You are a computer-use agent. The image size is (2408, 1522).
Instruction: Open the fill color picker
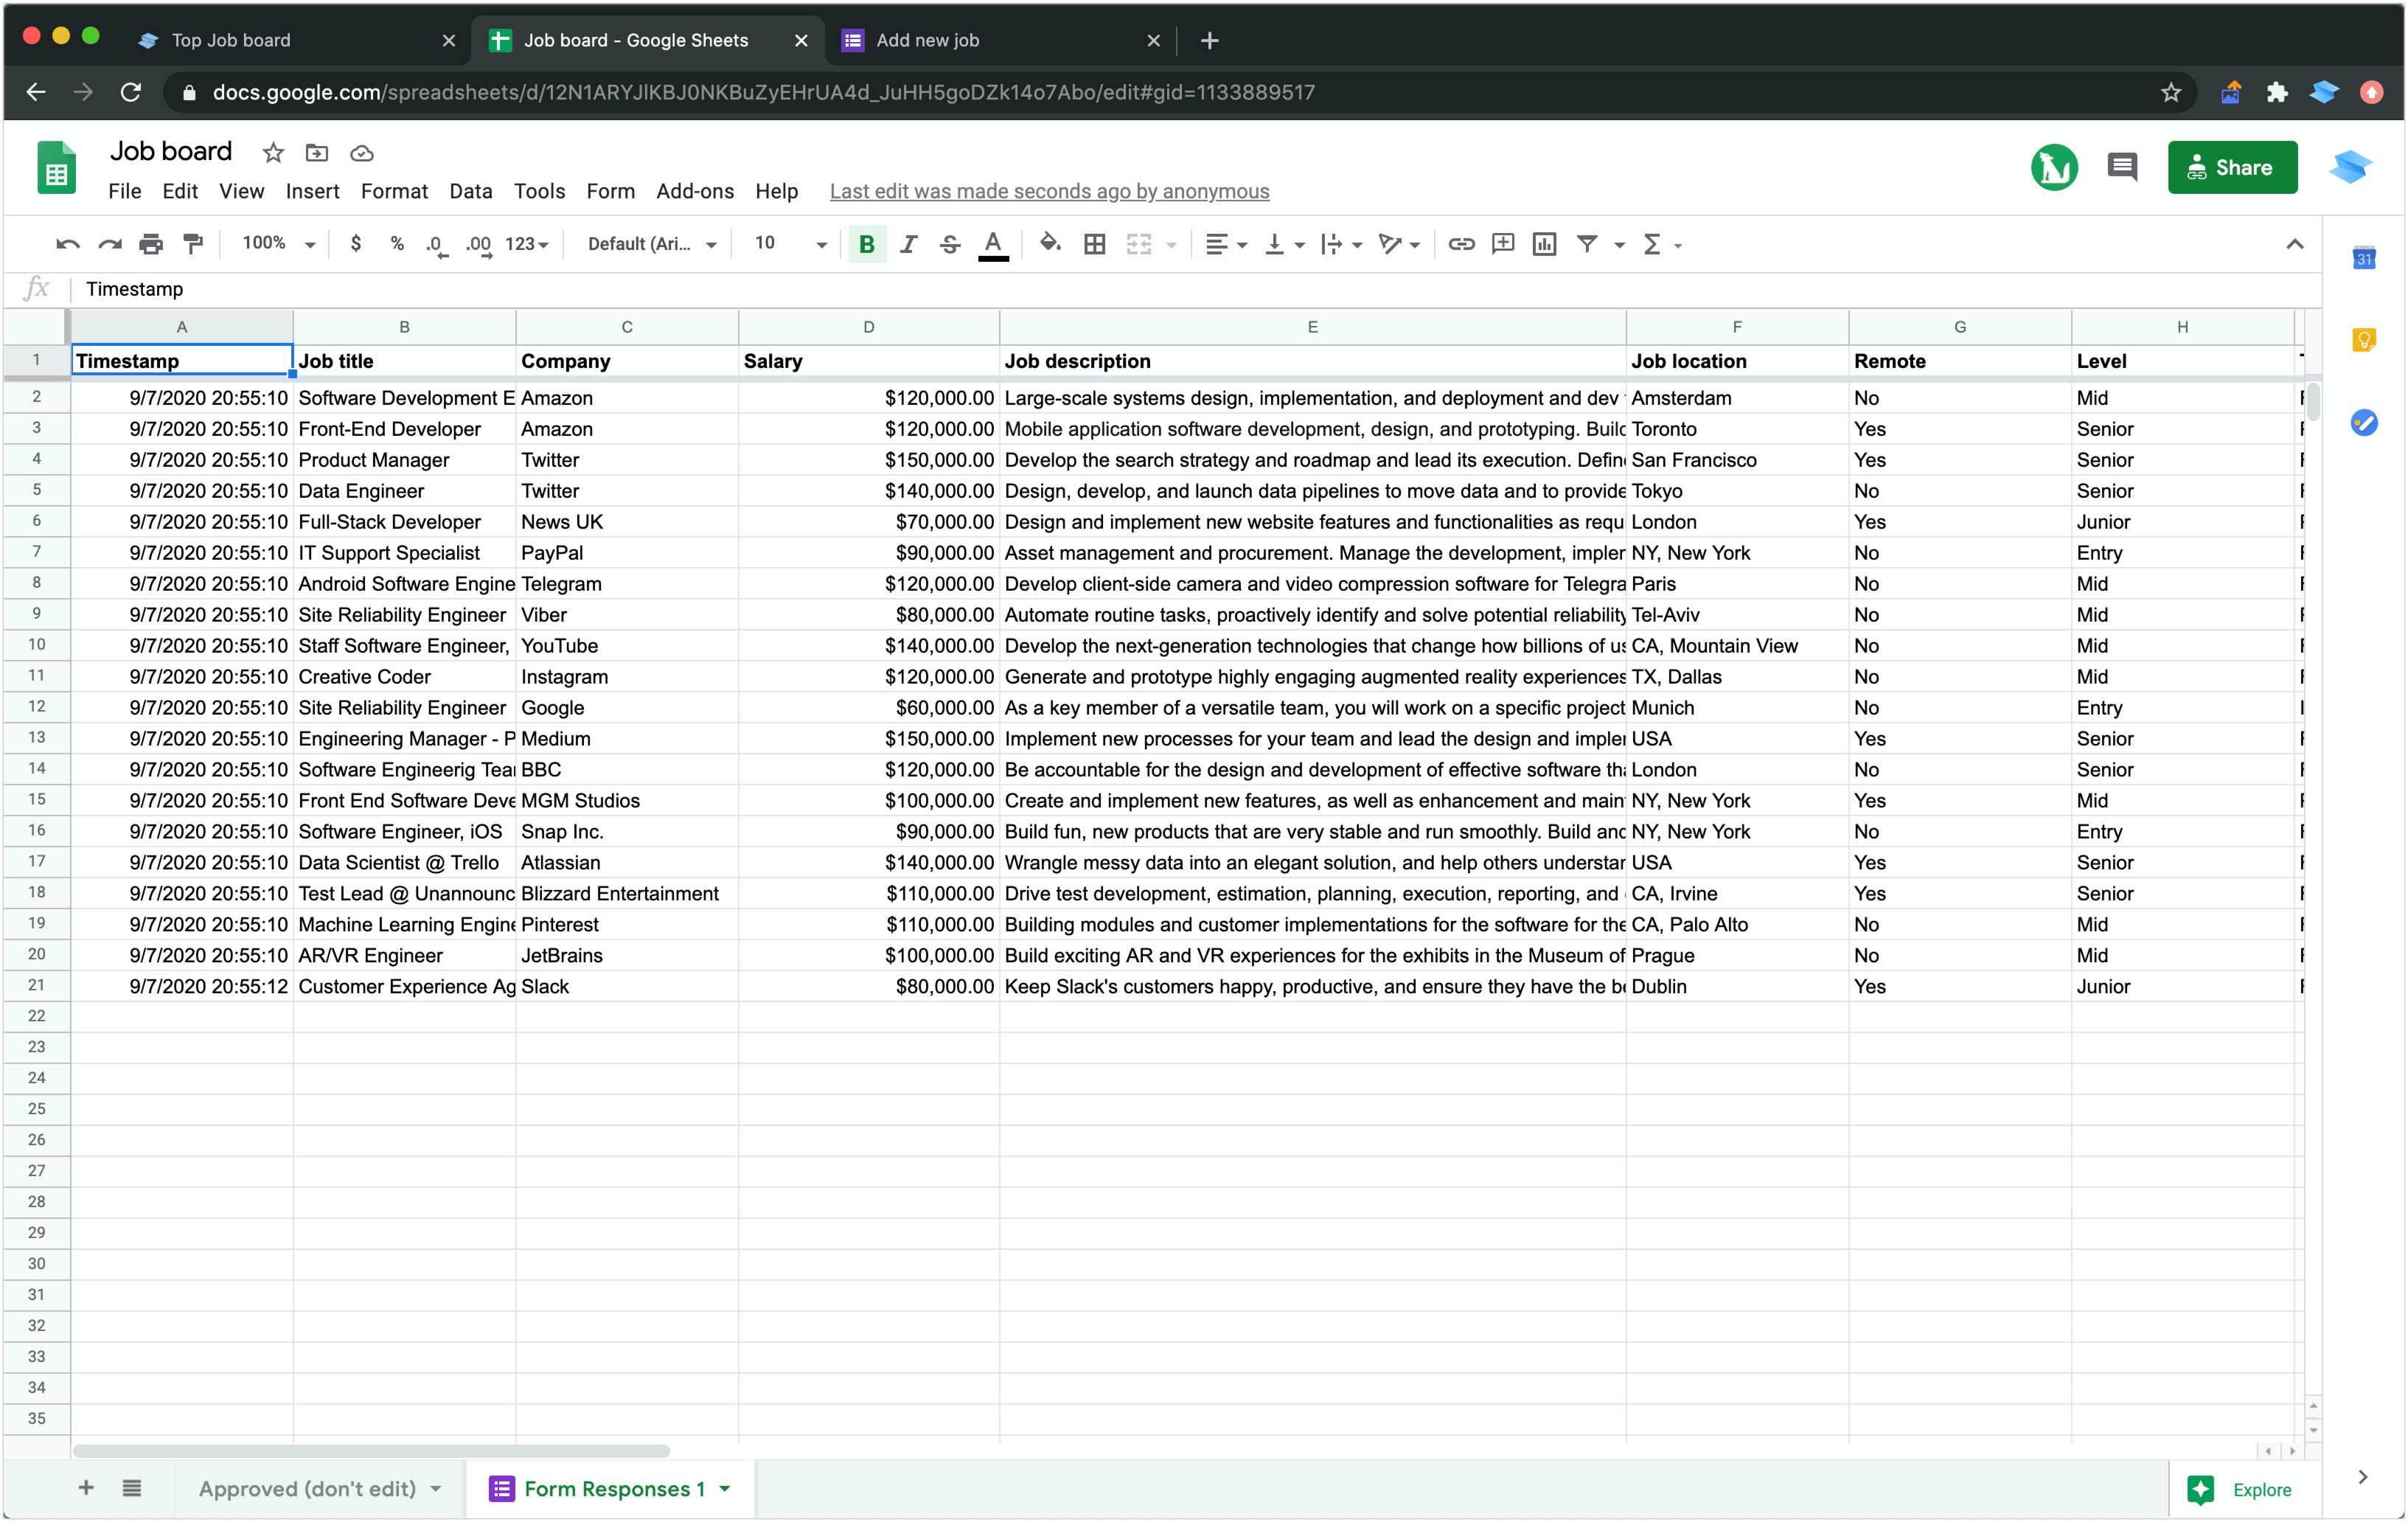tap(1049, 244)
